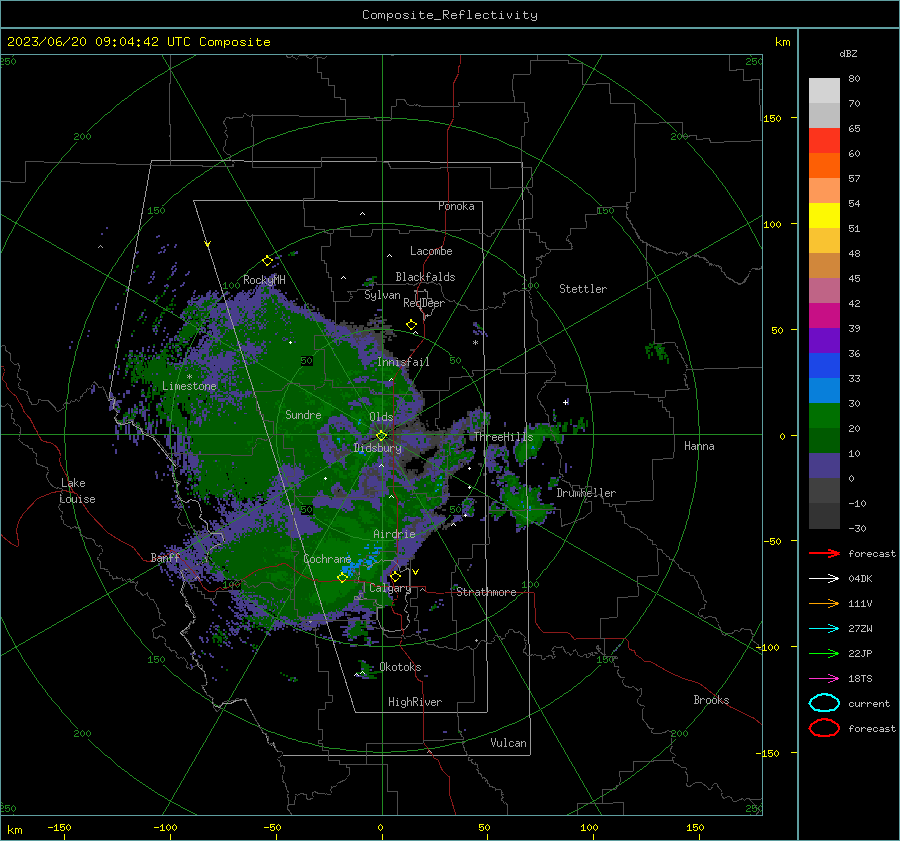This screenshot has width=900, height=841.
Task: Click the km unit label at top right
Action: click(782, 42)
